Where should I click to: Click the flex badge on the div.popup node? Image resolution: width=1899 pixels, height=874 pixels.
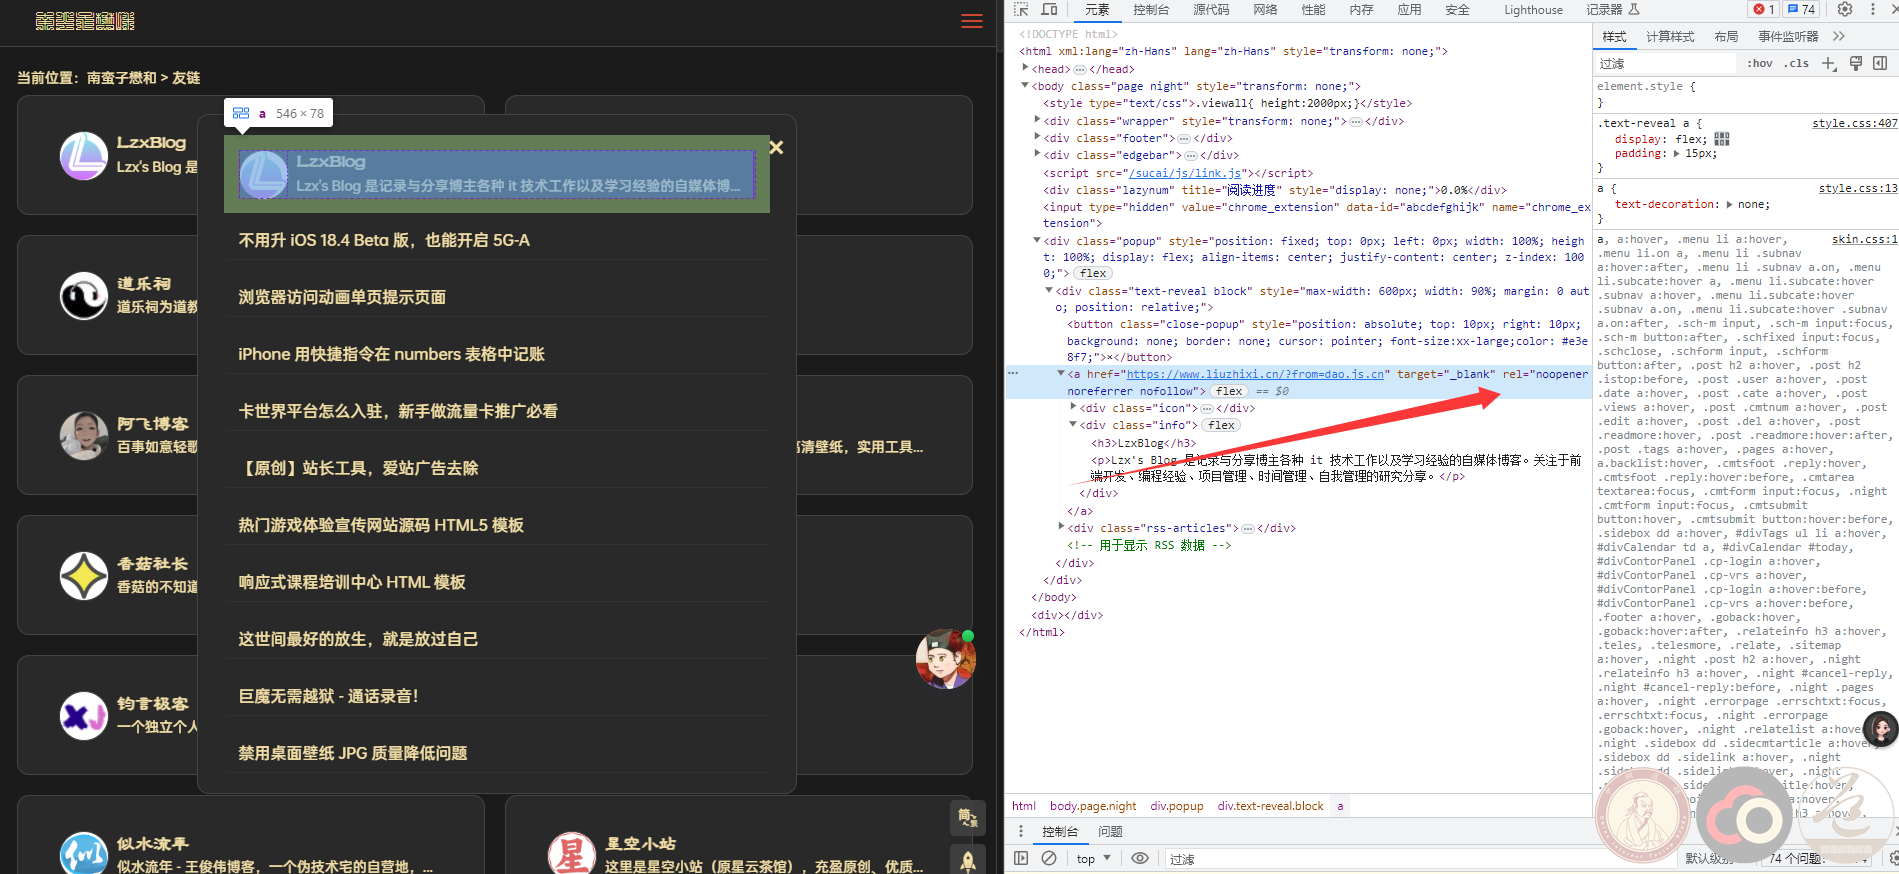1093,273
